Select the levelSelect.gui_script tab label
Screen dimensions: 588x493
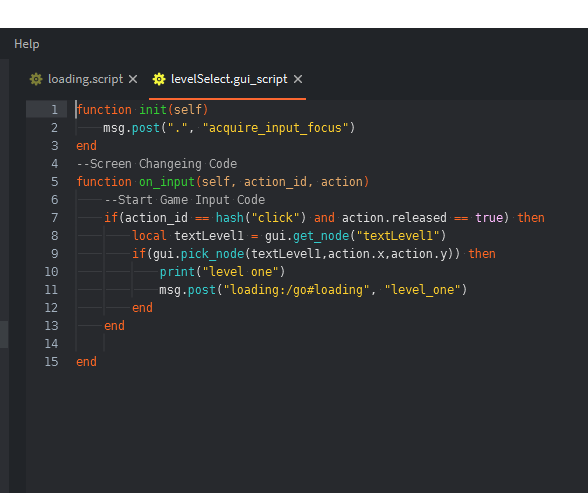tap(229, 79)
